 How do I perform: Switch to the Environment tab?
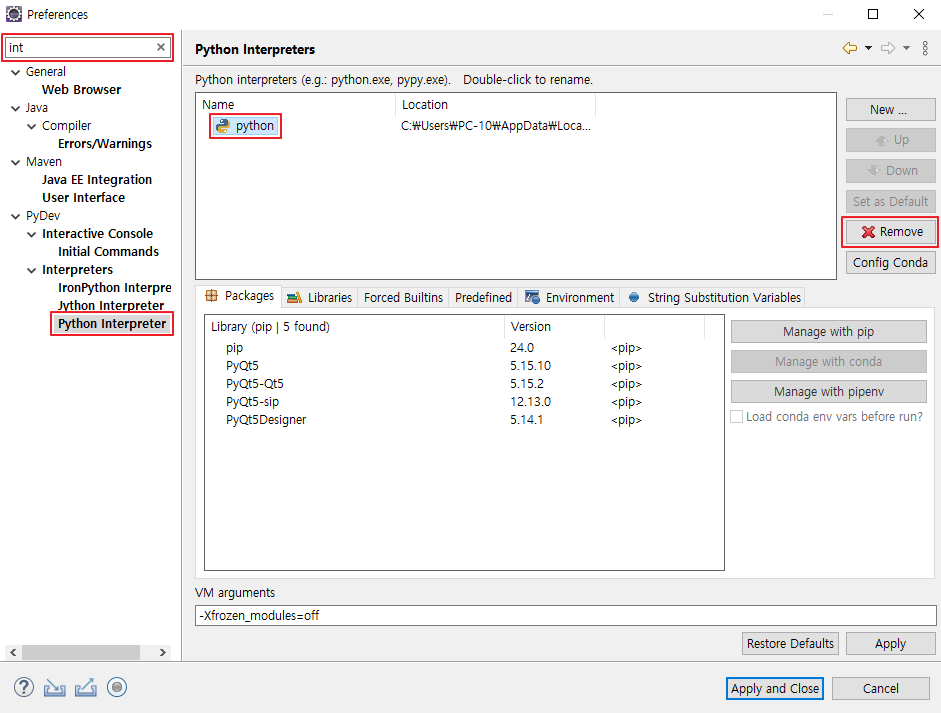569,297
